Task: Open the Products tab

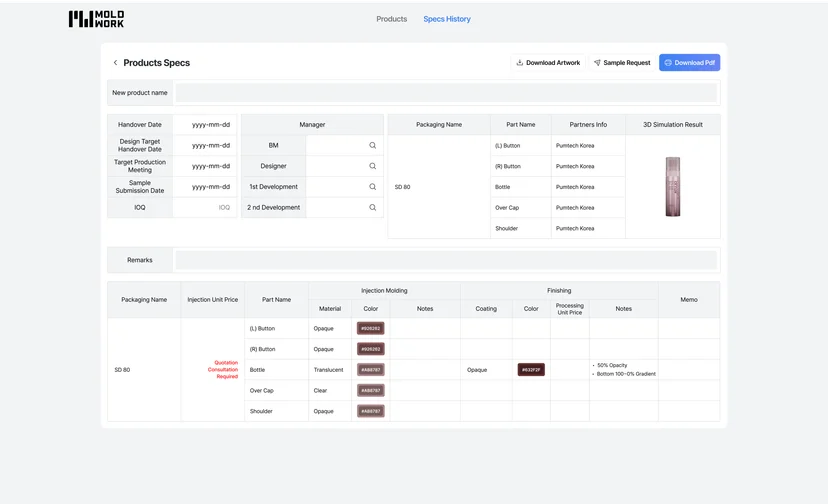Action: point(391,19)
